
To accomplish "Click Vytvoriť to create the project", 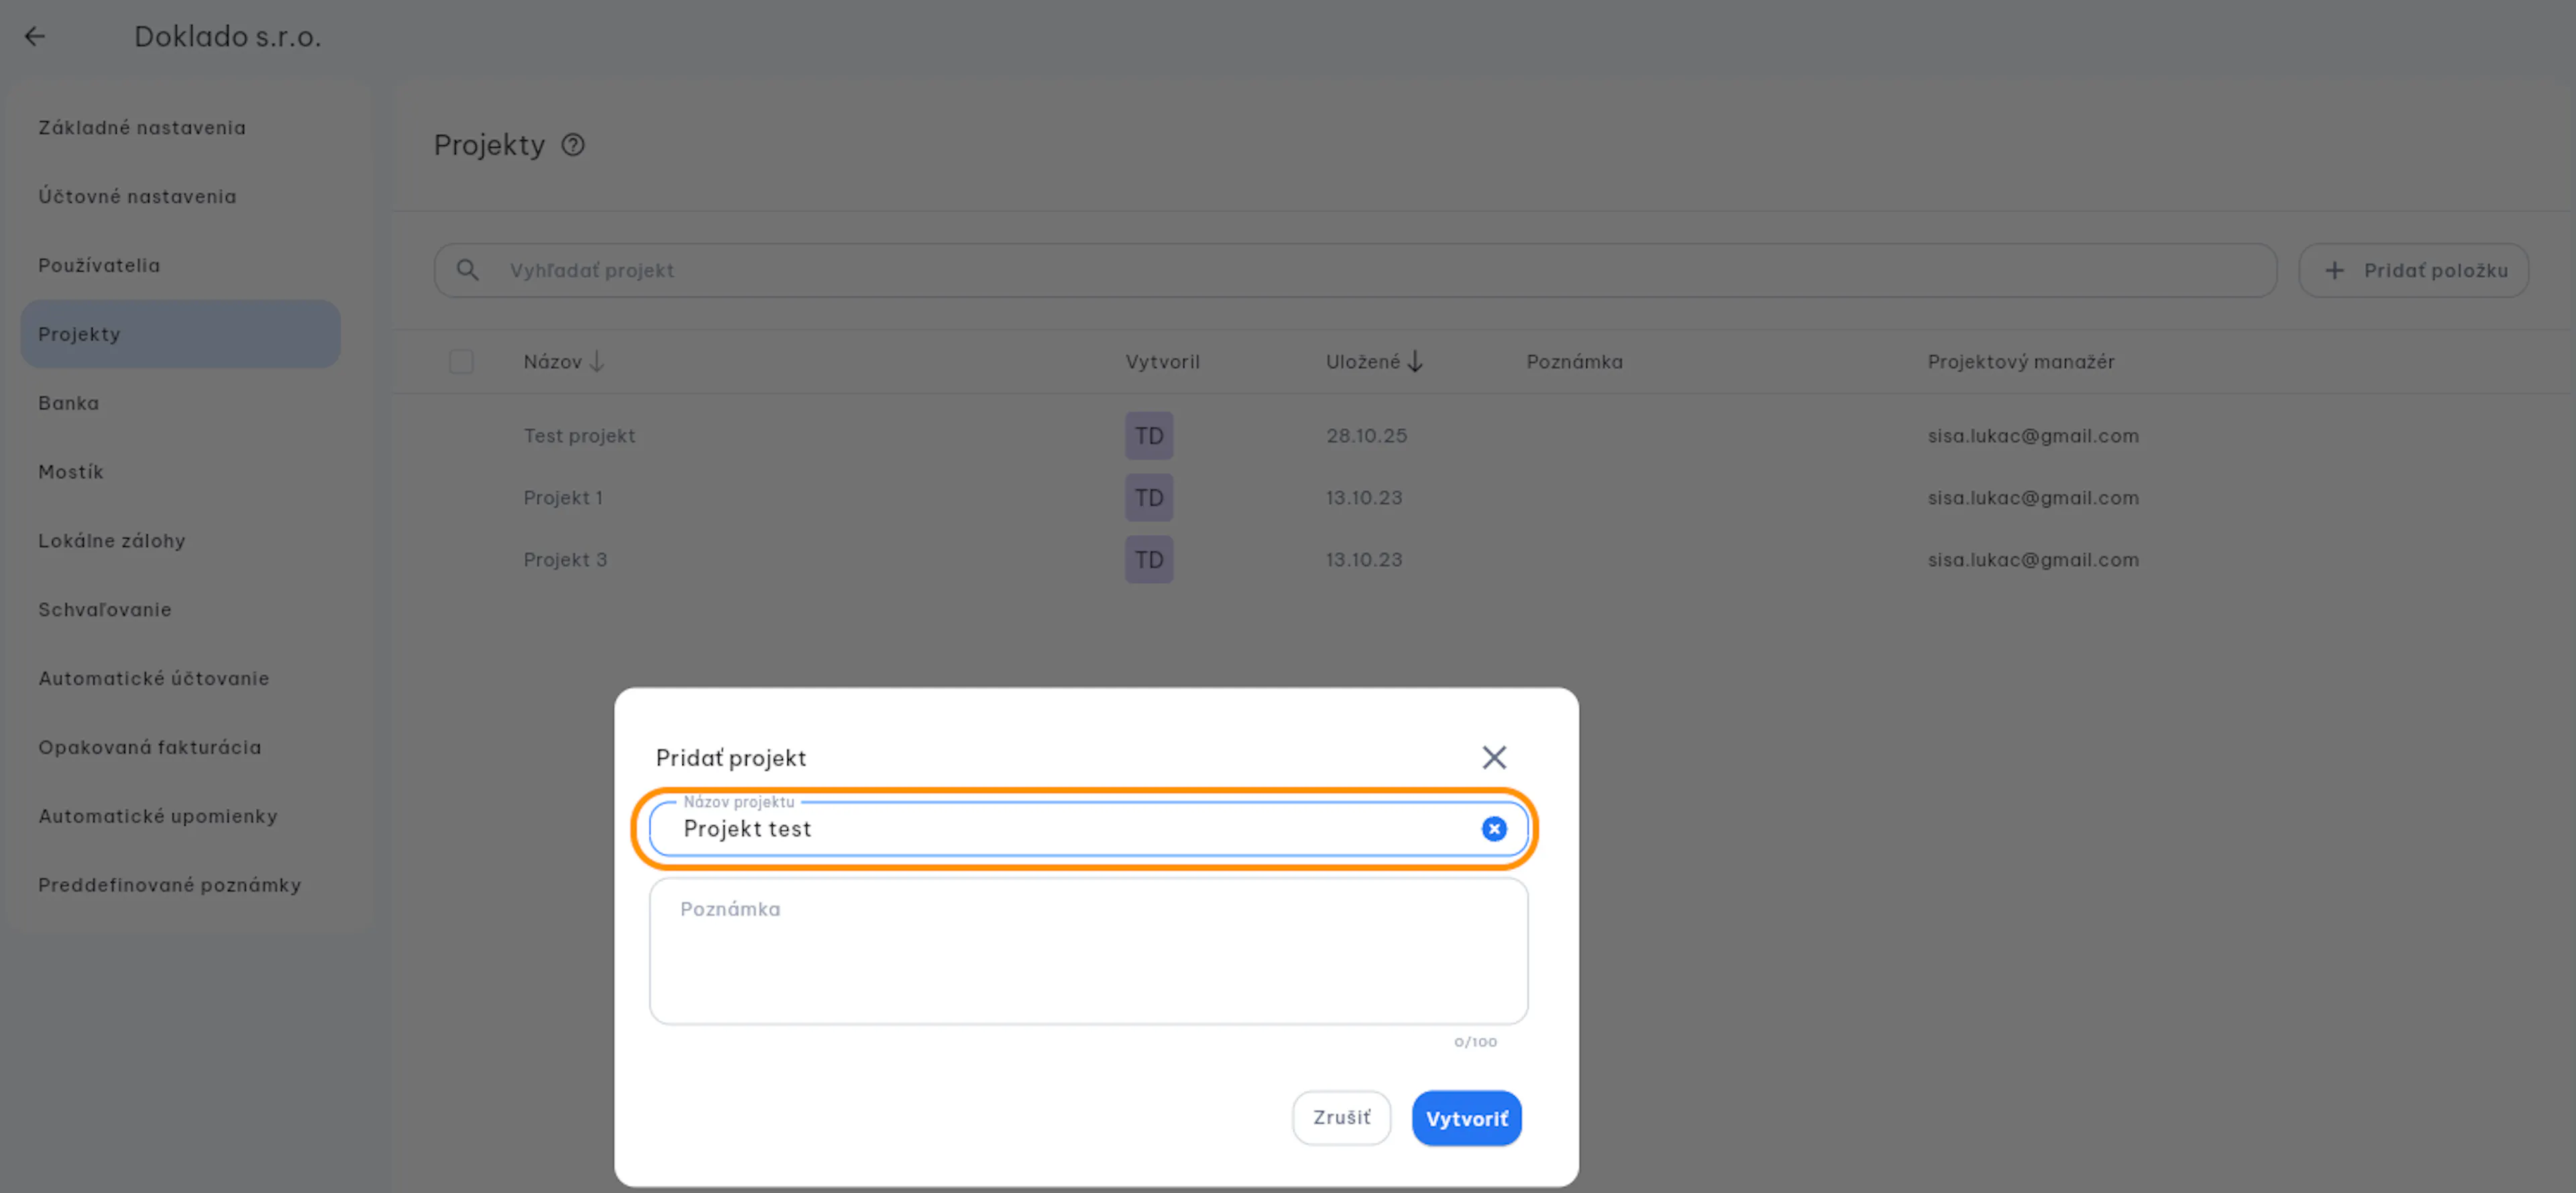I will pyautogui.click(x=1466, y=1118).
